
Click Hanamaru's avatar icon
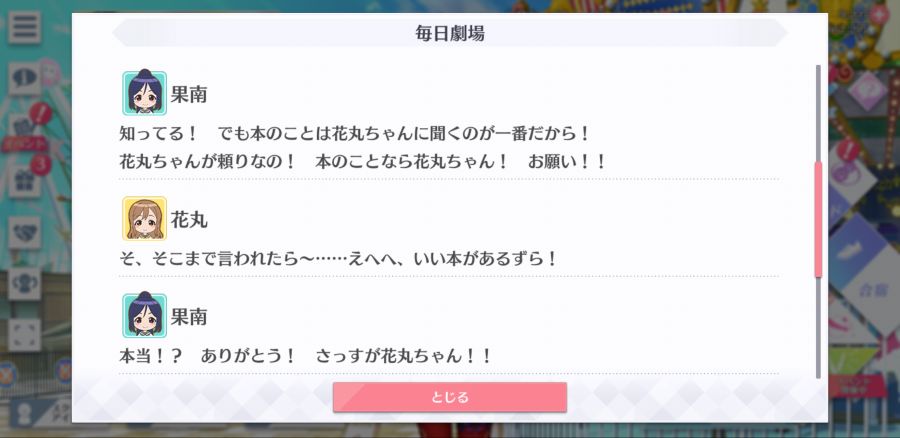click(144, 218)
